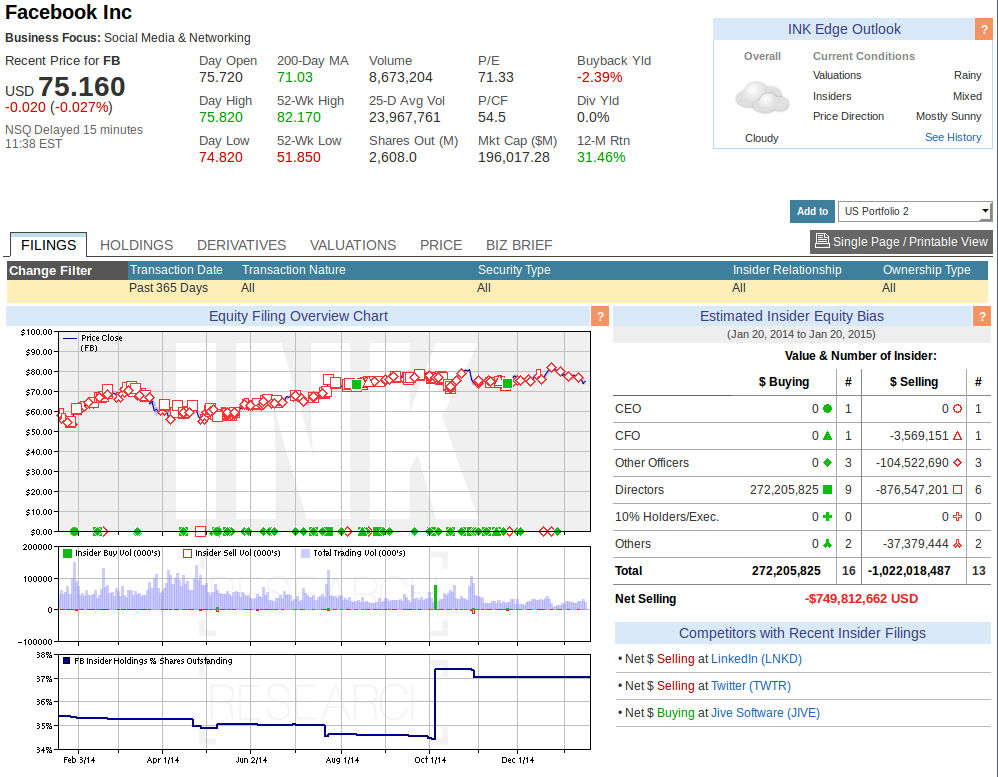Click 10% Holders buying green plus icon
The height and width of the screenshot is (777, 998).
point(827,517)
